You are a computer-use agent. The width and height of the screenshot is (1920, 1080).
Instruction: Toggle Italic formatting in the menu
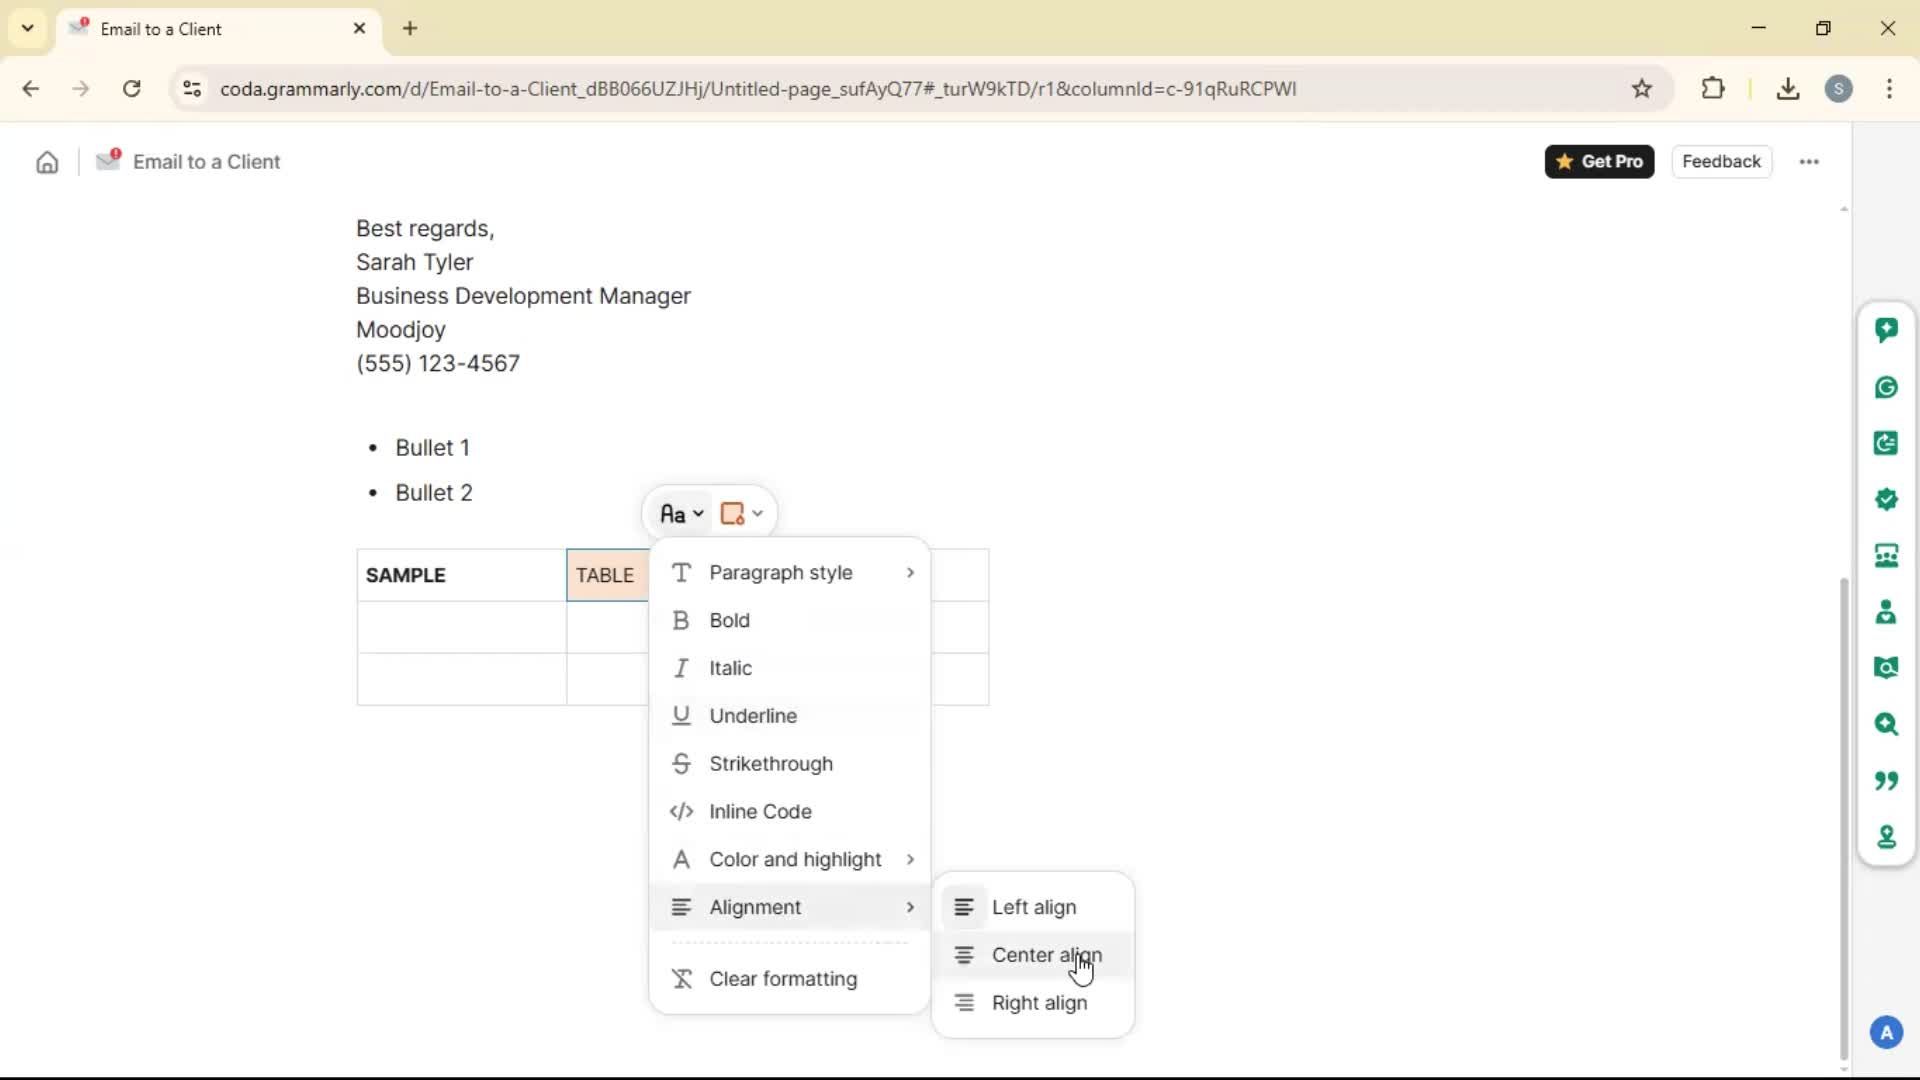730,668
